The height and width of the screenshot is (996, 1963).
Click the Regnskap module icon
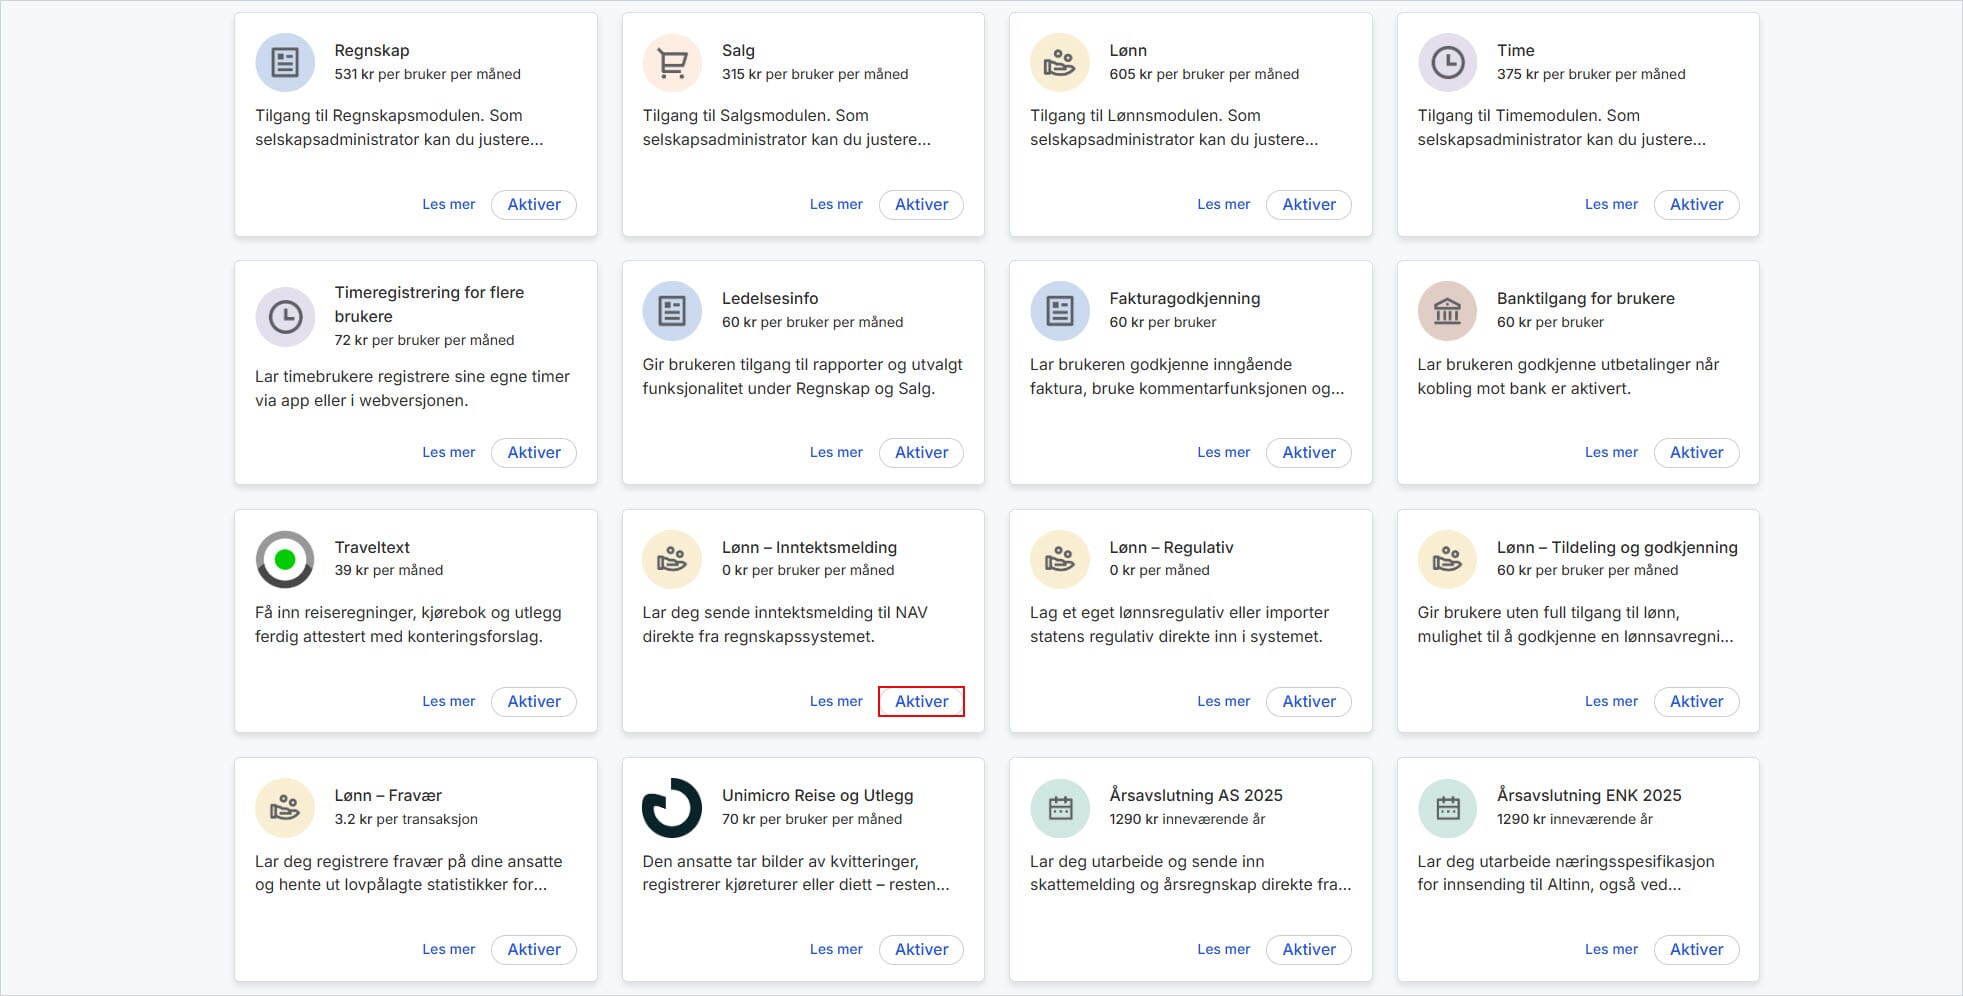[285, 62]
